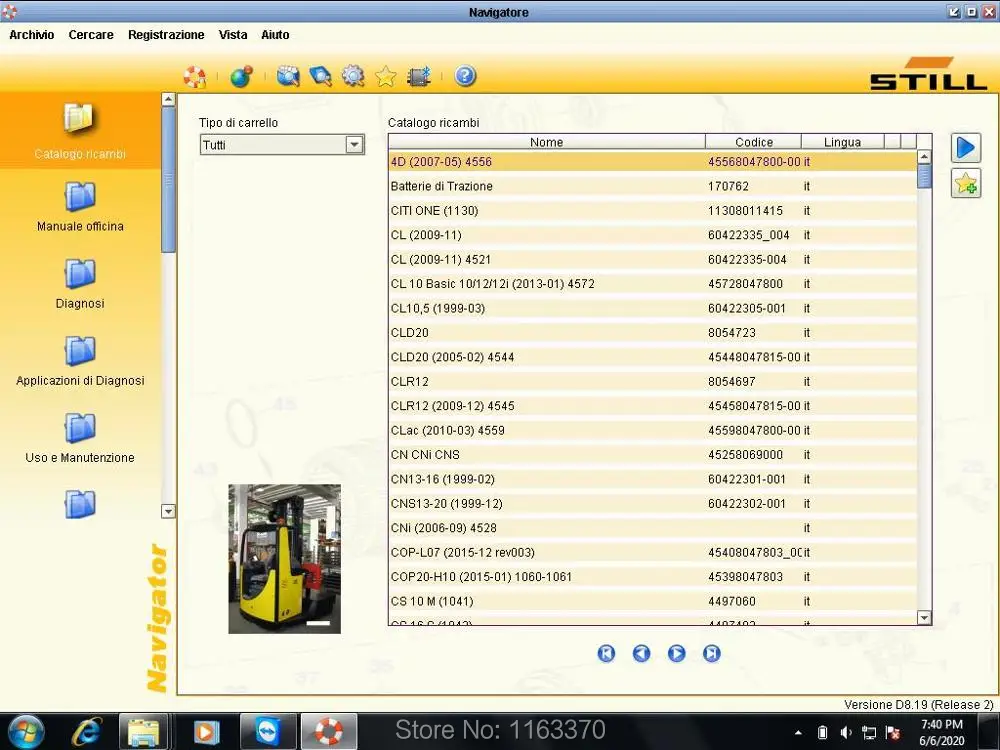The height and width of the screenshot is (750, 1000).
Task: Expand the Tipo di carrello dropdown
Action: coord(355,145)
